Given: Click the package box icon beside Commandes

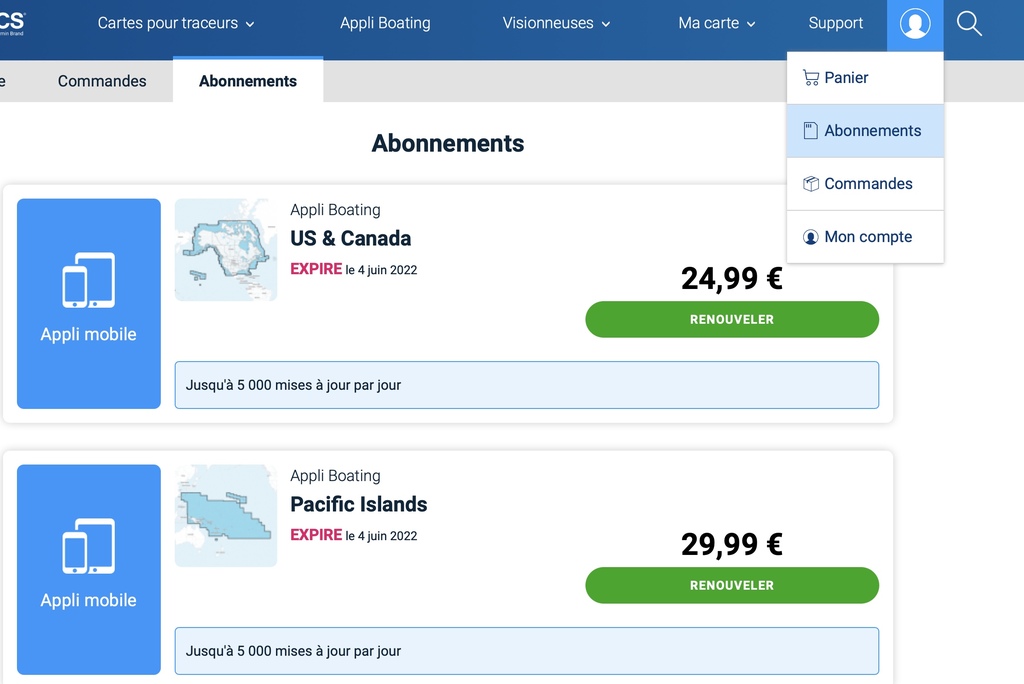Looking at the screenshot, I should [810, 184].
